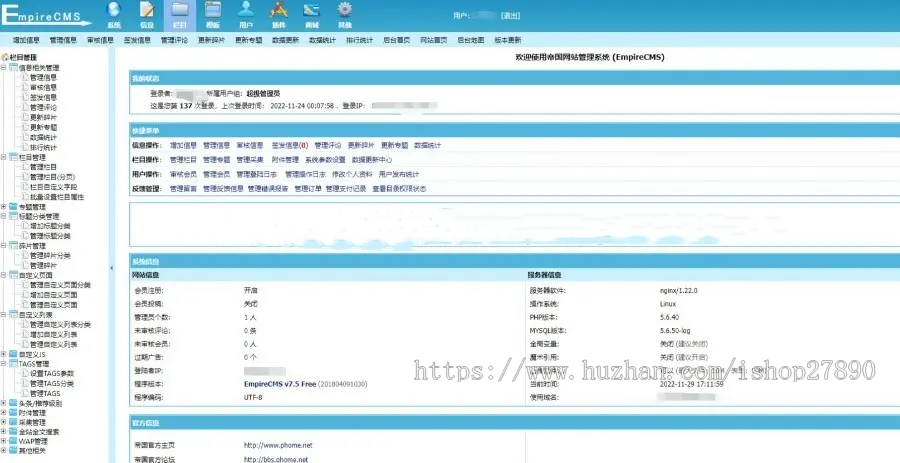Collapse the left sidebar using the arrow handle

tap(111, 268)
